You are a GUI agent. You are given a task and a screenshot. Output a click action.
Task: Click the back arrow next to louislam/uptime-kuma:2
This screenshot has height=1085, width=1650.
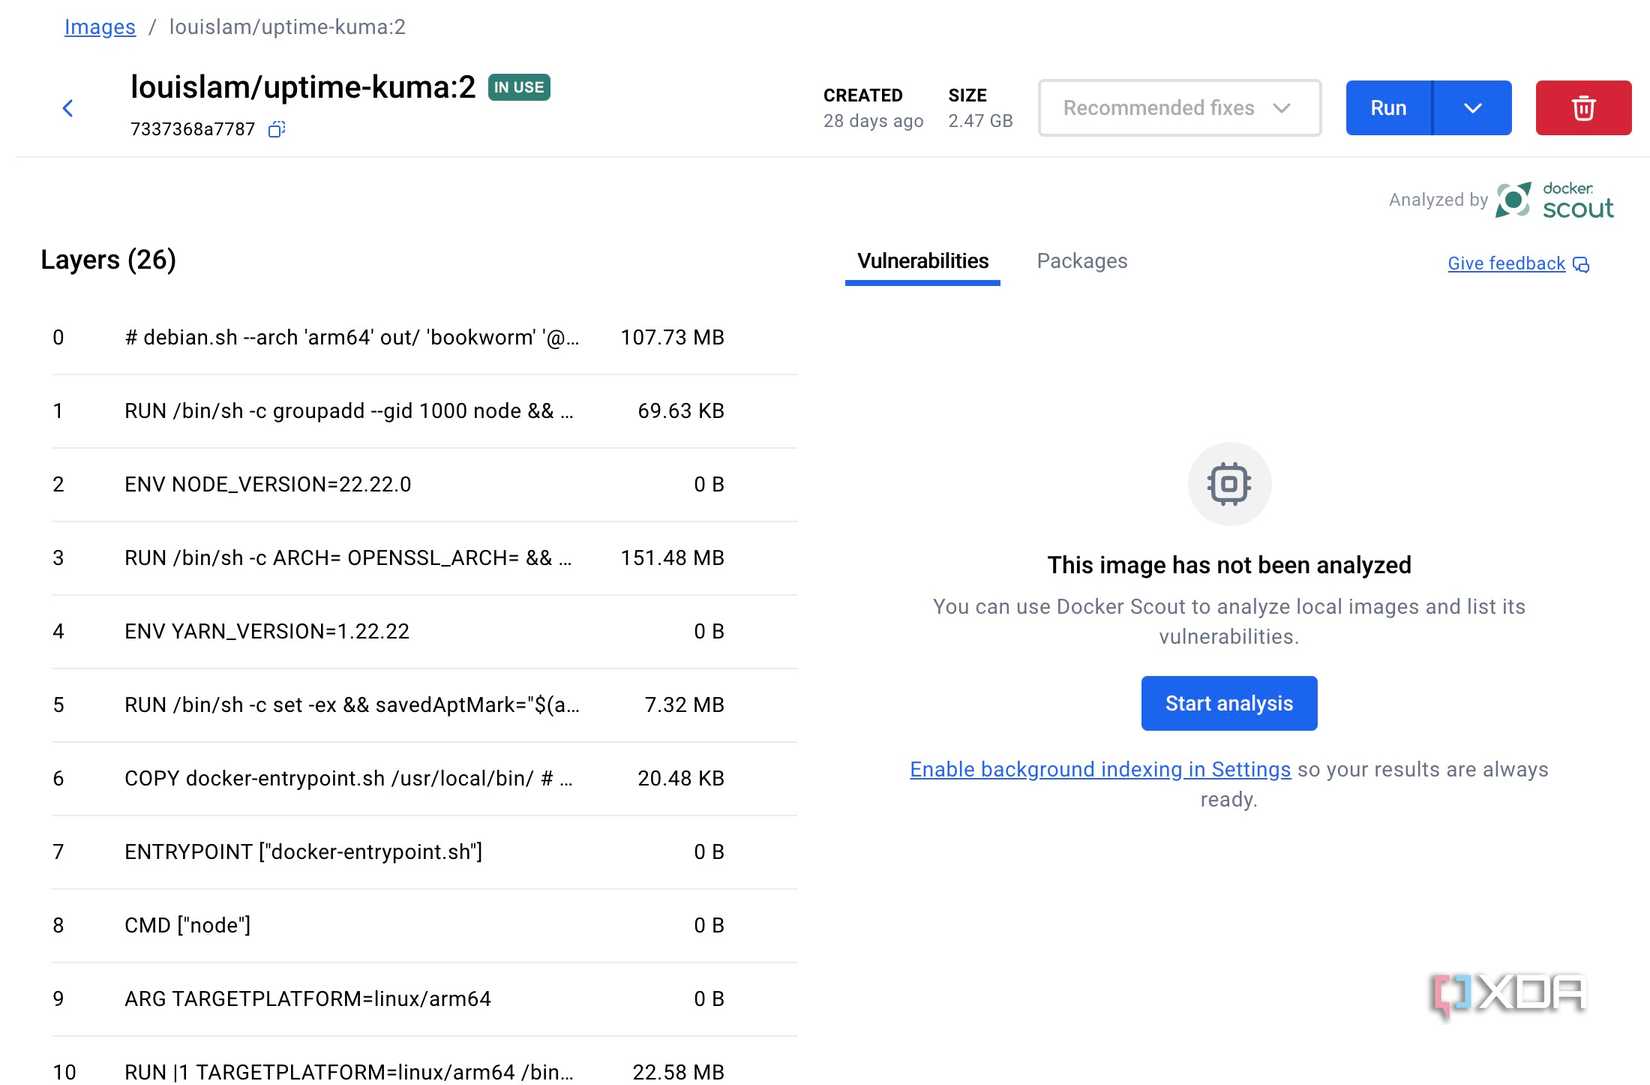(67, 107)
